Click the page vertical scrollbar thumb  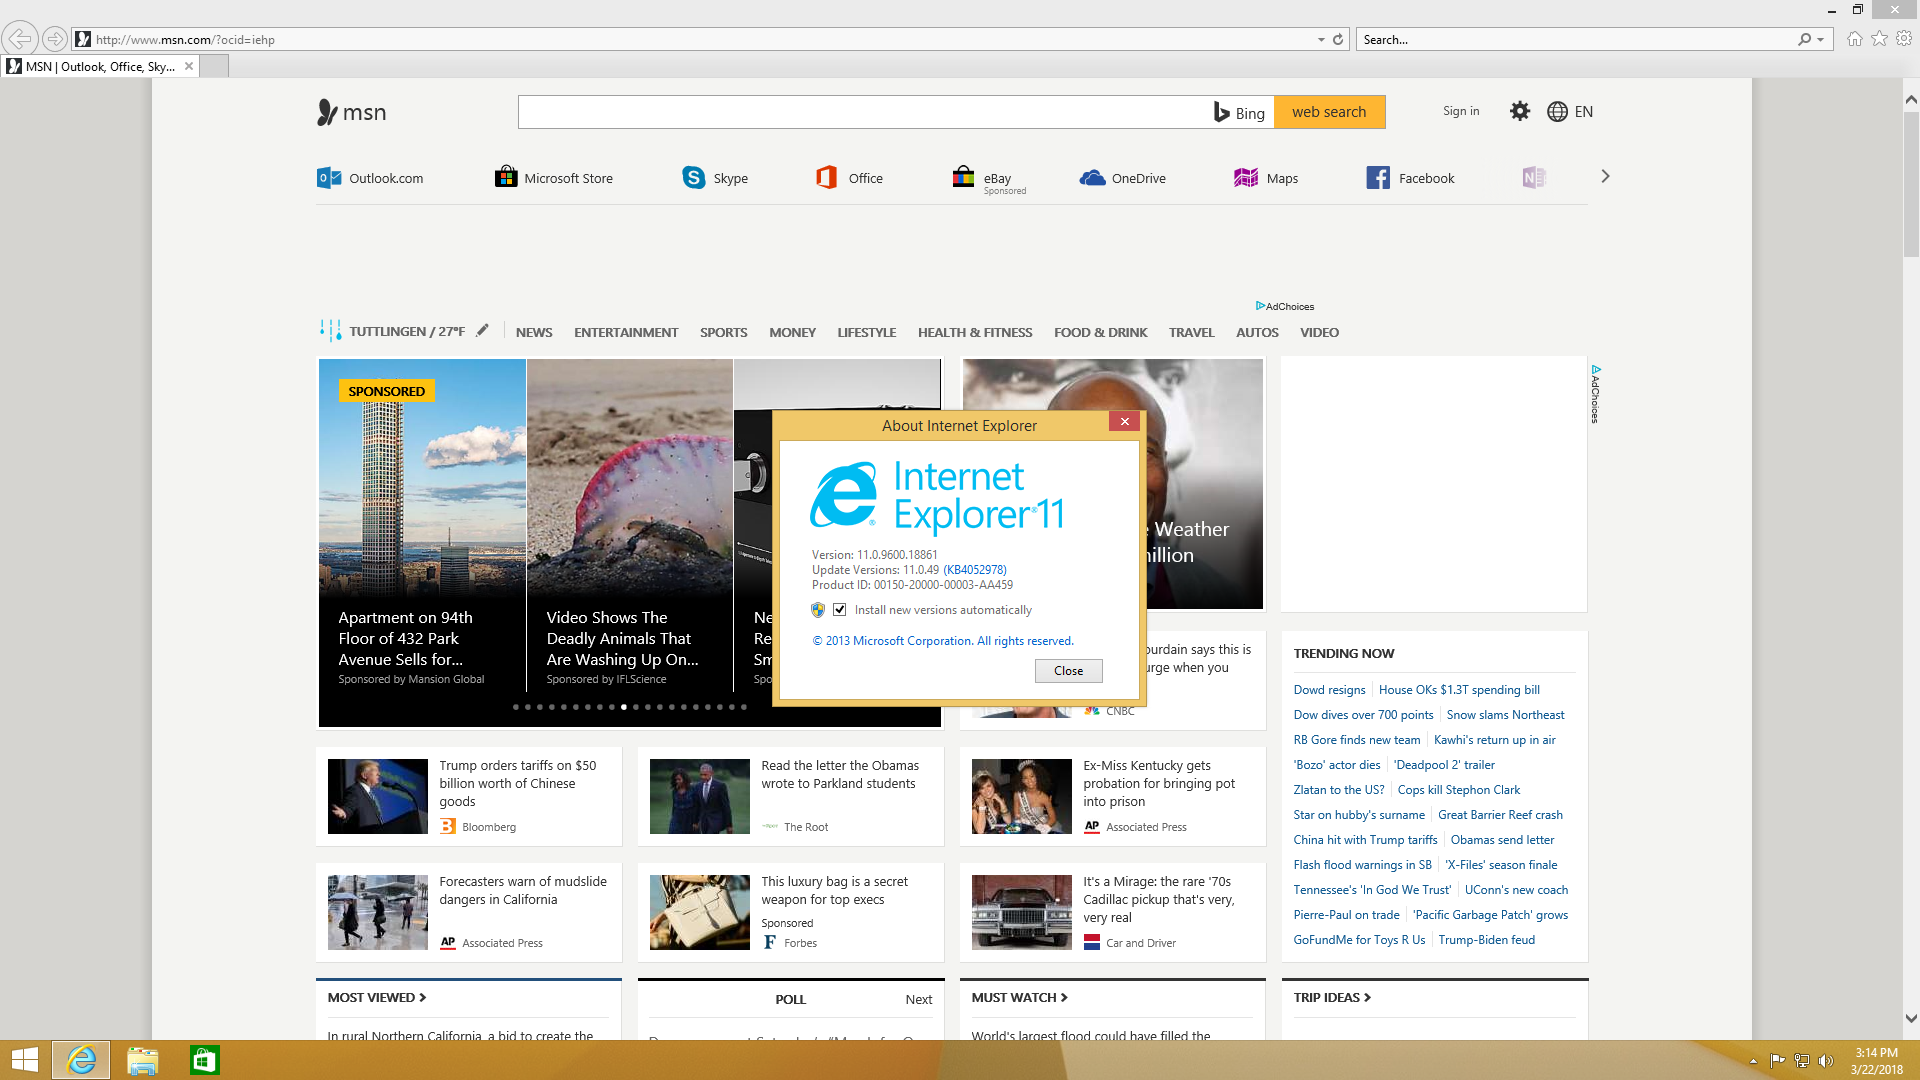point(1911,183)
